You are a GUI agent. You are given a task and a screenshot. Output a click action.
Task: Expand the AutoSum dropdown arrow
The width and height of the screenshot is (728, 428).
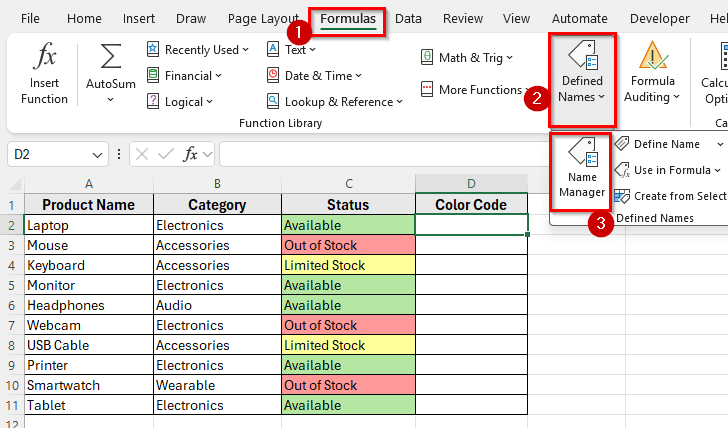110,99
